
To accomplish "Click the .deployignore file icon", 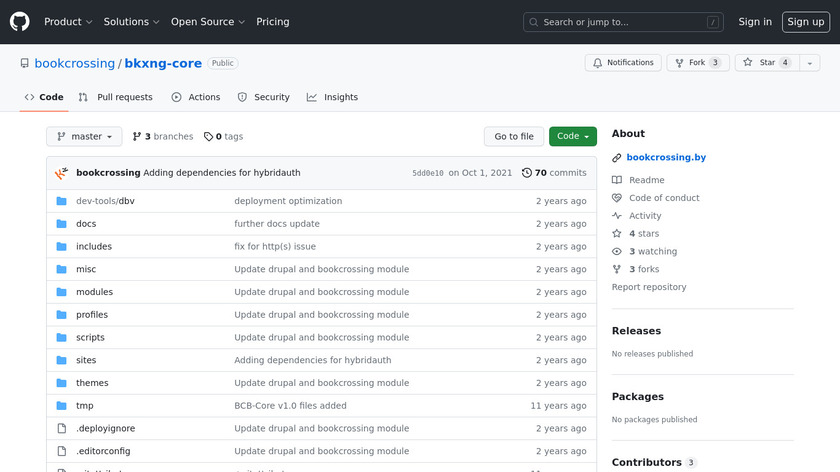I will coord(61,429).
